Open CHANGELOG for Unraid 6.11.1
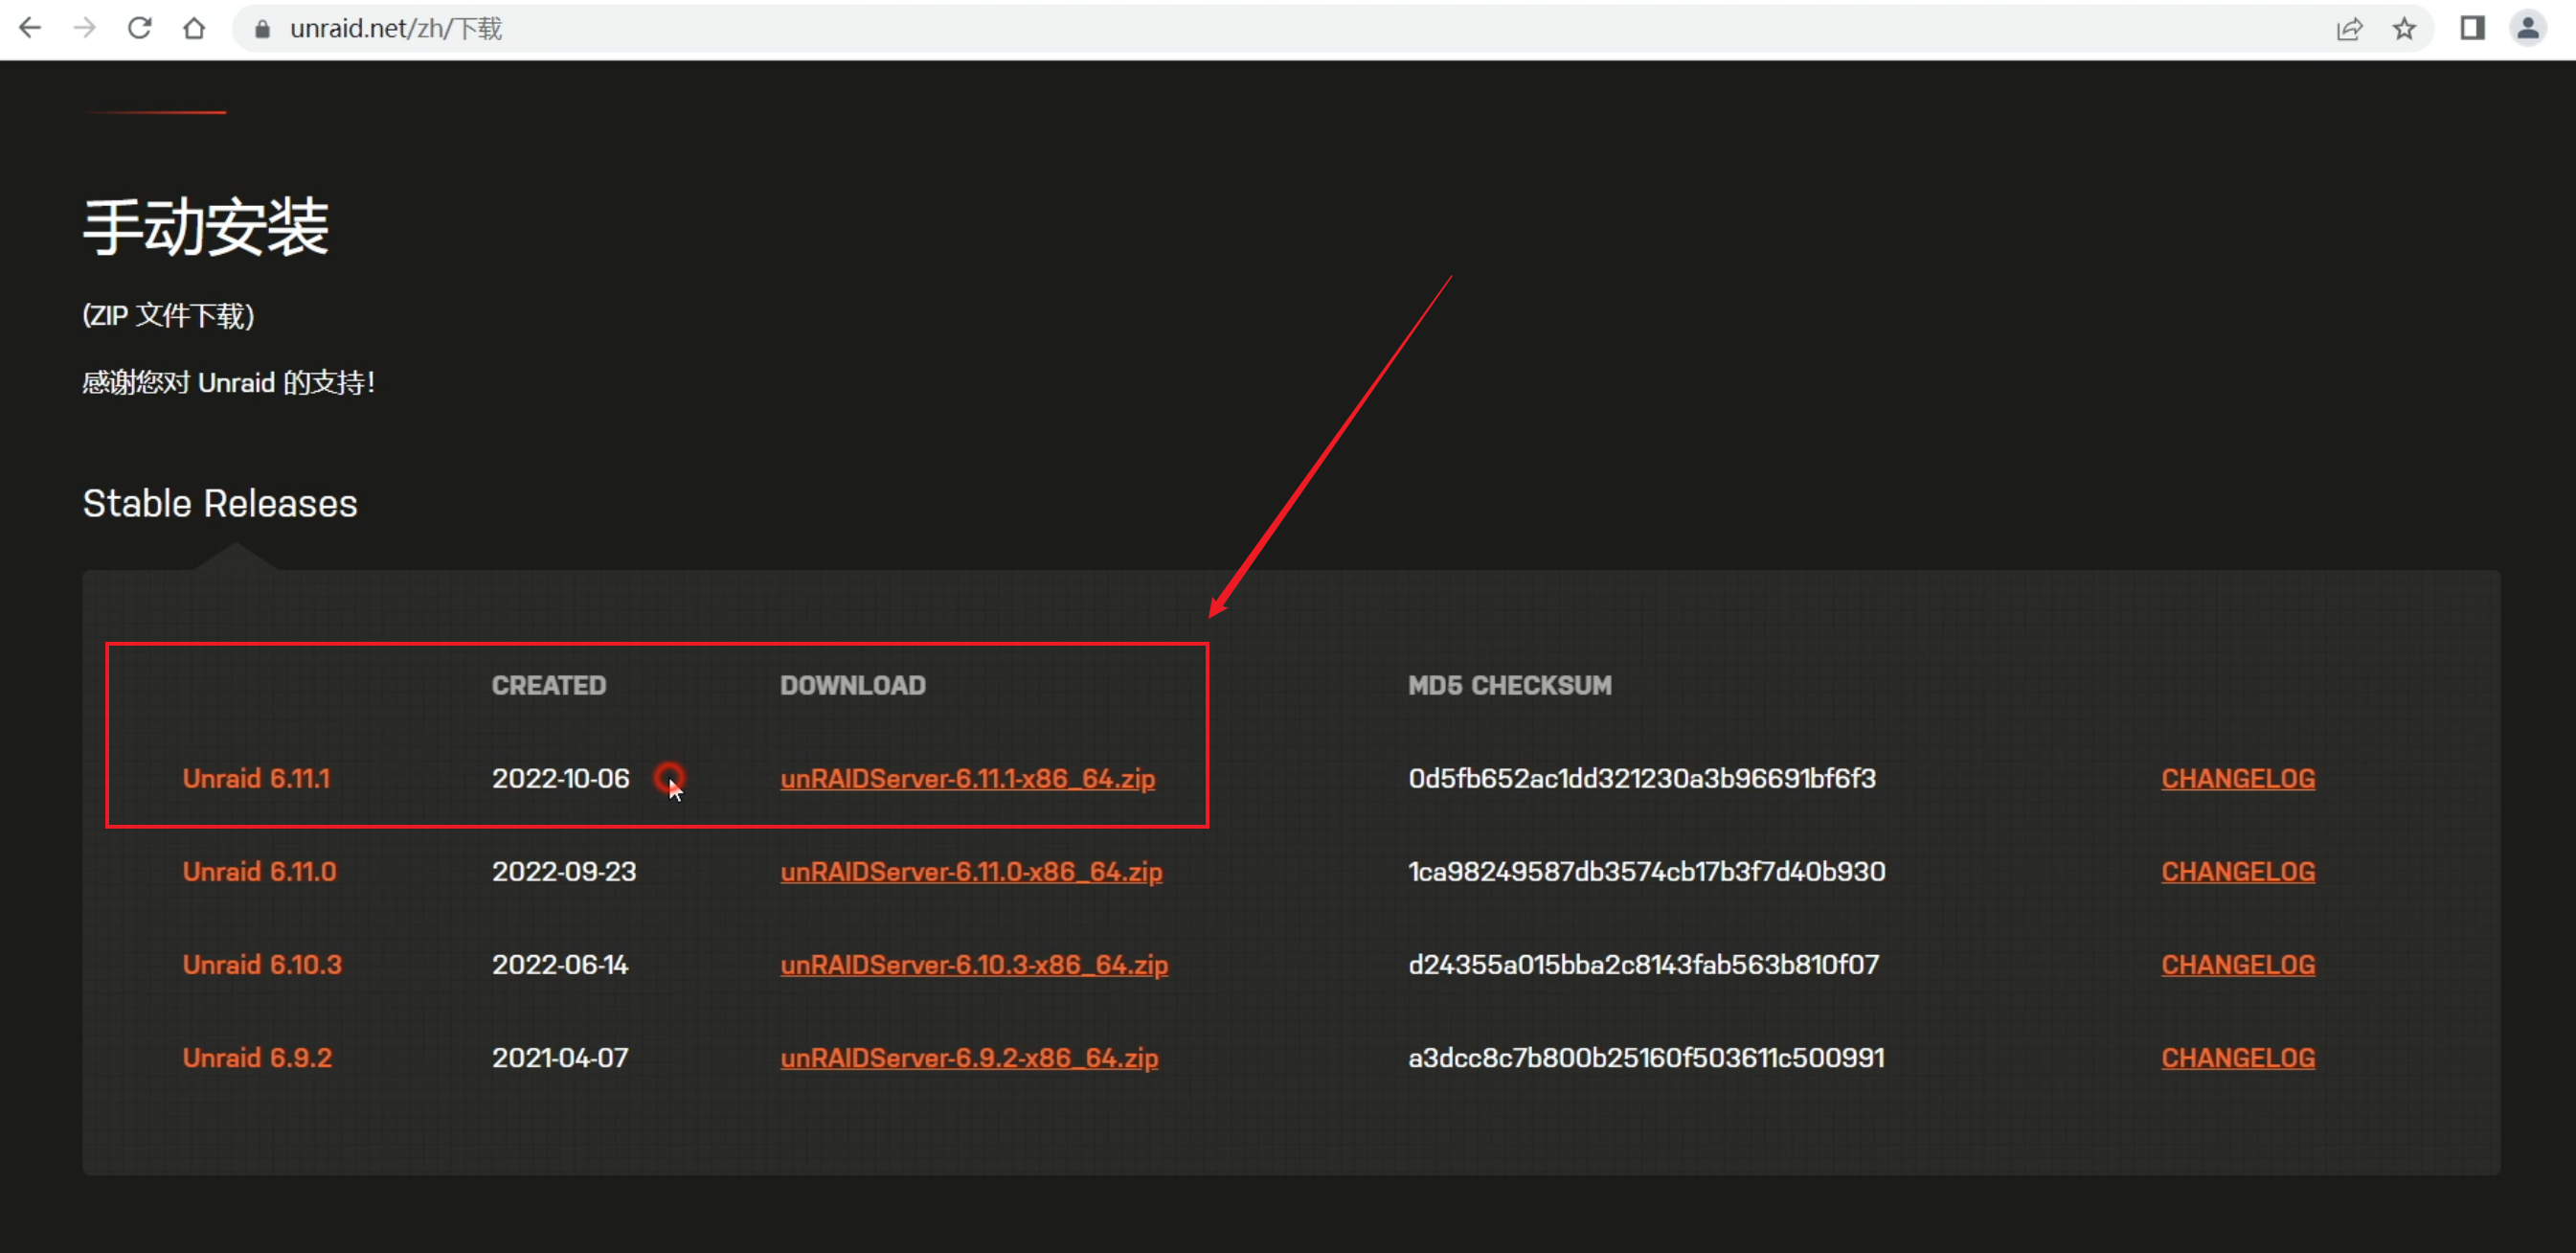The width and height of the screenshot is (2576, 1253). [2237, 778]
